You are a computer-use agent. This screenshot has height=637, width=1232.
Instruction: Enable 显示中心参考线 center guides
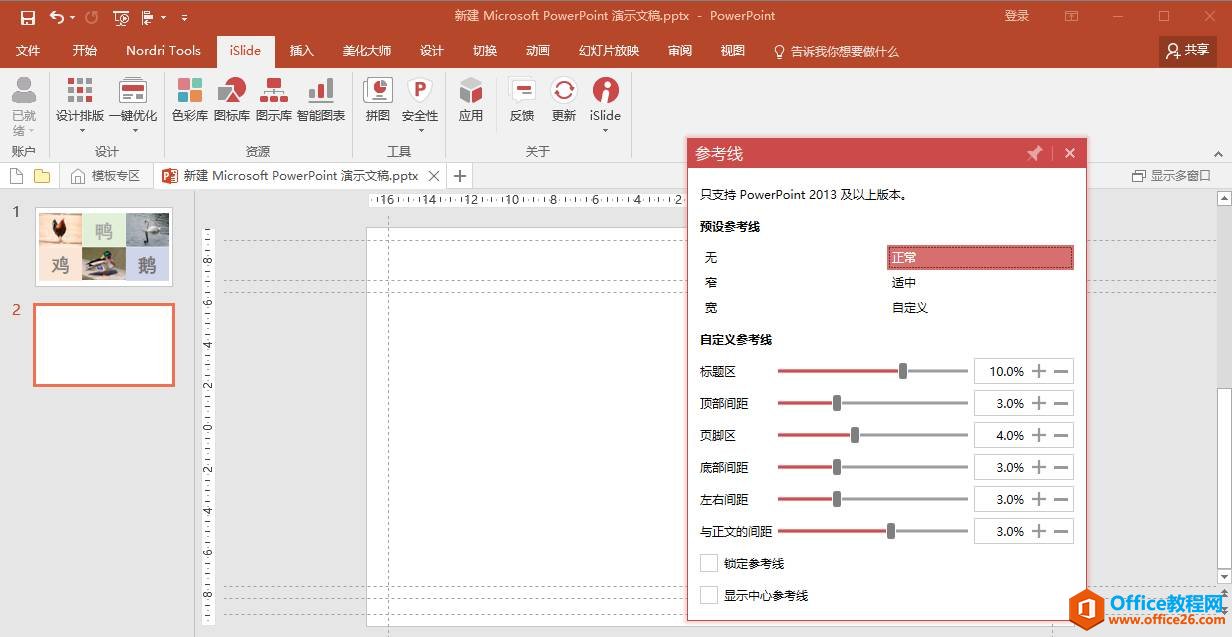point(709,595)
